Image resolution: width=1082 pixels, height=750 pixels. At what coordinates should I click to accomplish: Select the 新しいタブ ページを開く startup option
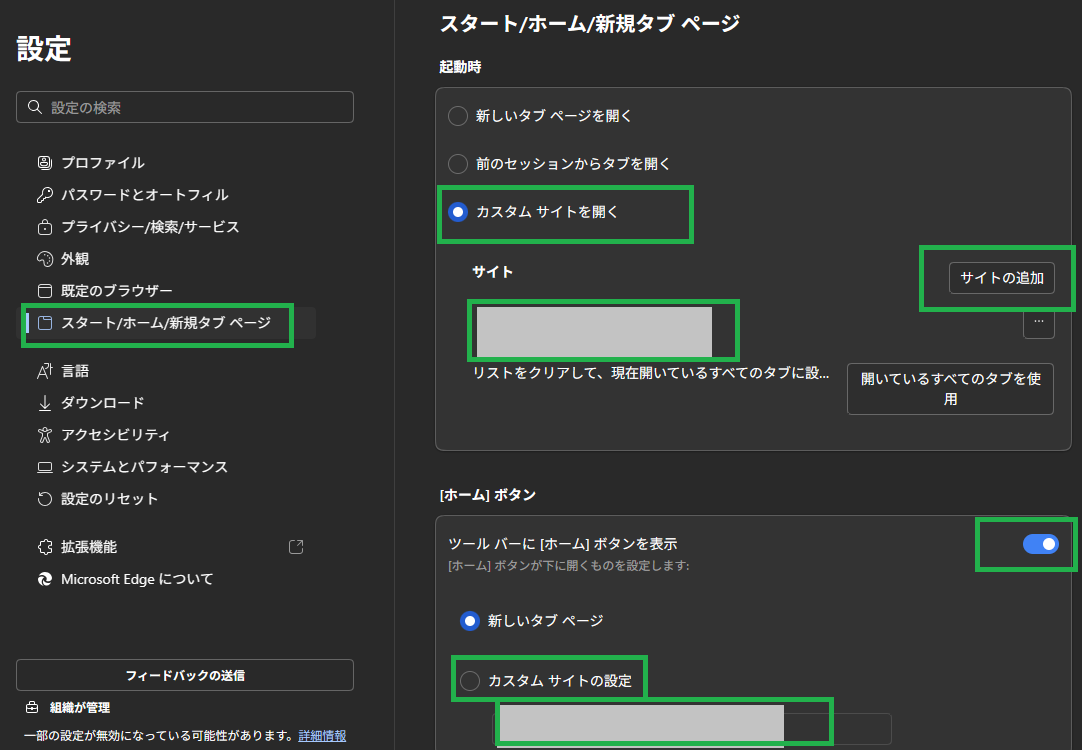[x=458, y=116]
